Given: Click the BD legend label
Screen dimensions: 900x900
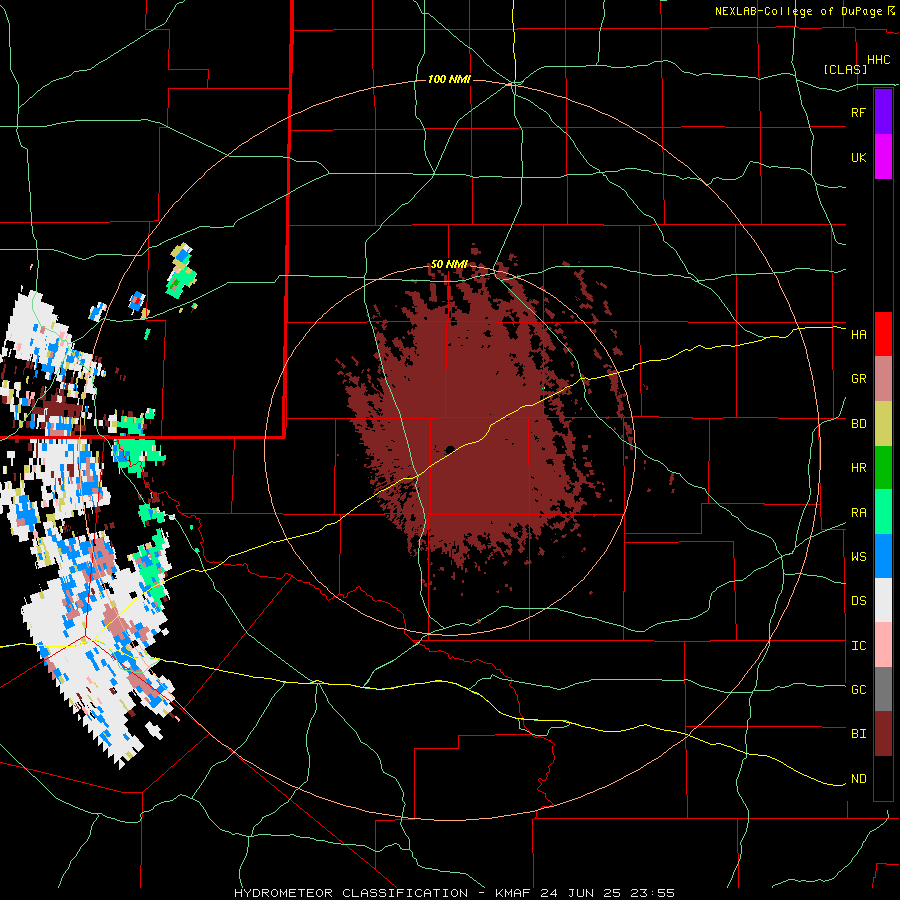Looking at the screenshot, I should [x=858, y=424].
